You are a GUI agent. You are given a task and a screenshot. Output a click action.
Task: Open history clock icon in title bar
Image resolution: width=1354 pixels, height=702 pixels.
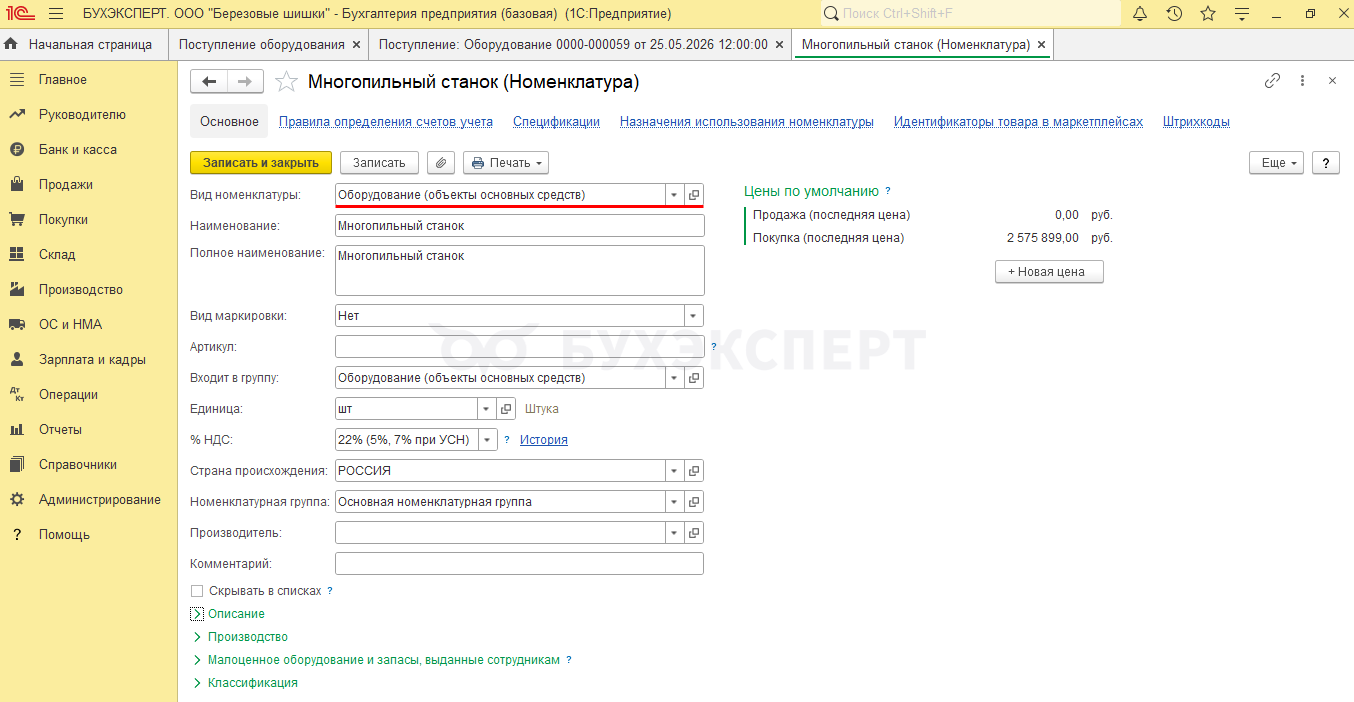point(1174,14)
